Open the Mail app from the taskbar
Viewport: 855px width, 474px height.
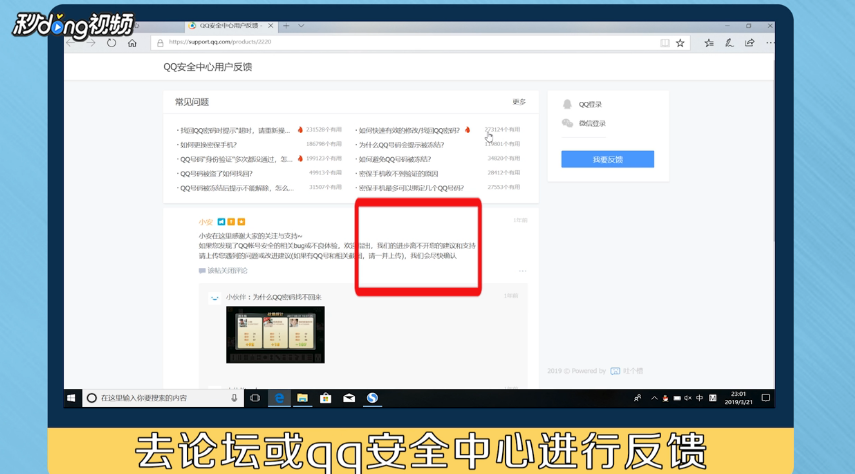(x=349, y=398)
